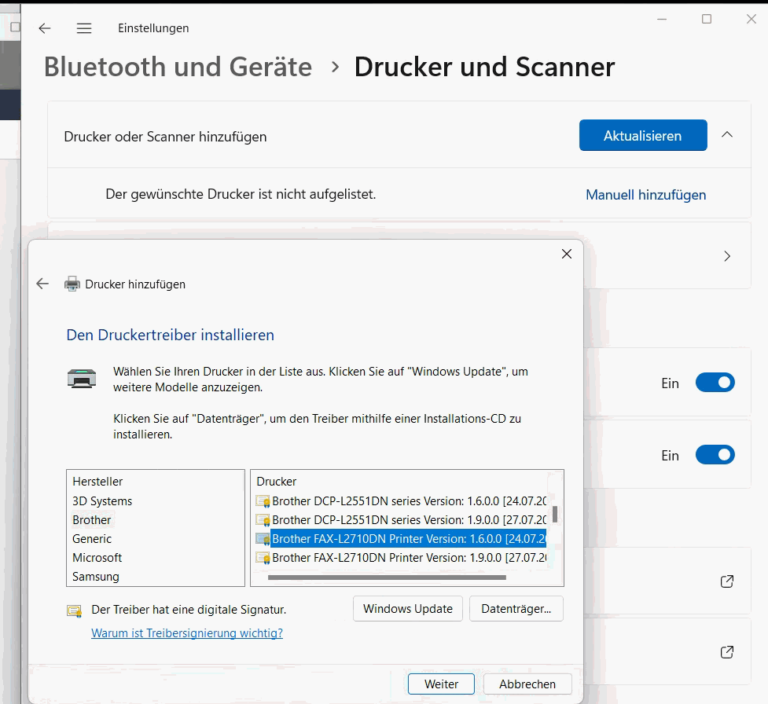
Task: Select Brother in Hersteller list
Action: 92,520
